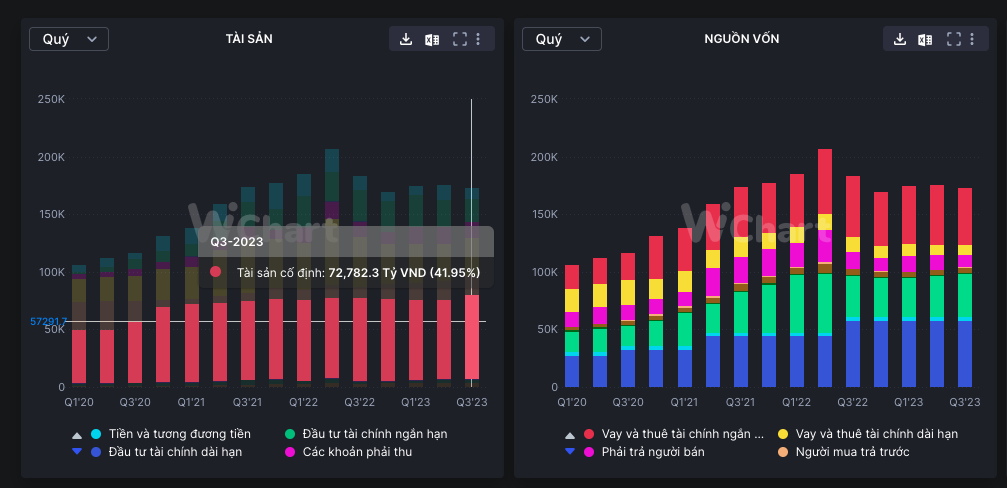Export Nguồn Vốn chart to Excel
The image size is (1007, 488).
click(926, 39)
